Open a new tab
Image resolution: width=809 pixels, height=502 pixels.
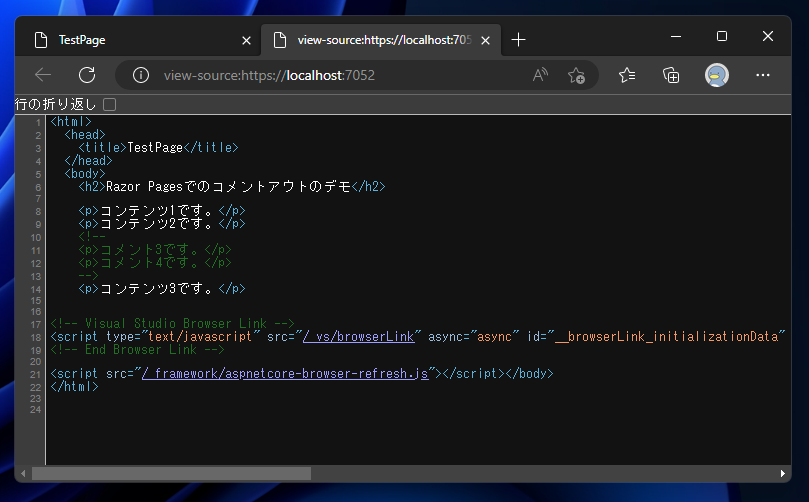click(518, 40)
